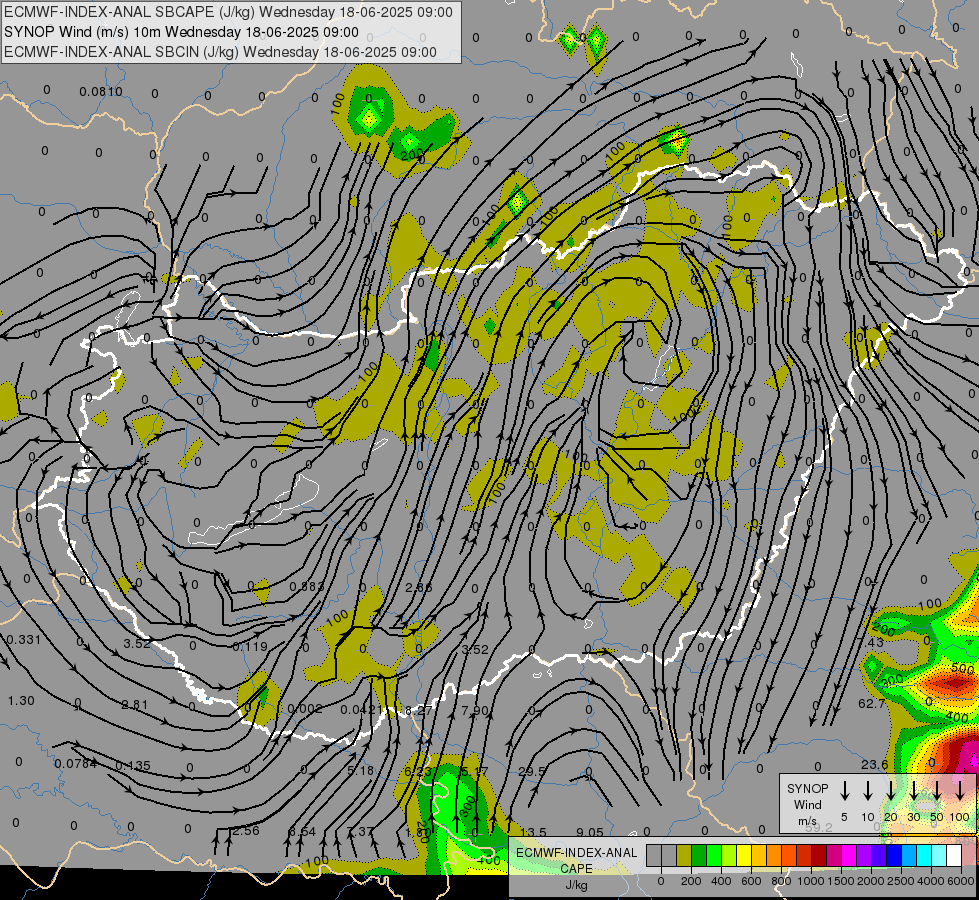
Task: Click the 7.43 value on the map
Action: coord(872,643)
